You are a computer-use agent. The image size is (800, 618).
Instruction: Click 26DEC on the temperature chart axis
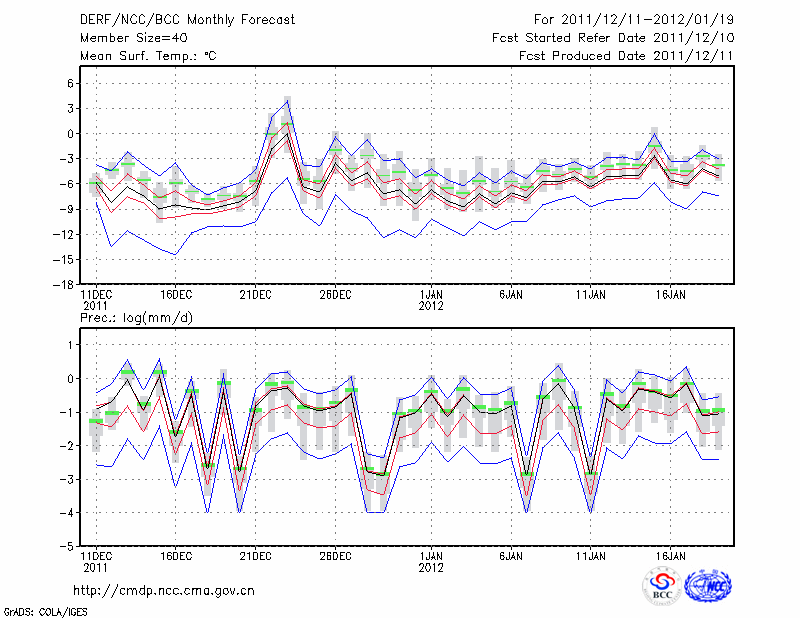335,295
